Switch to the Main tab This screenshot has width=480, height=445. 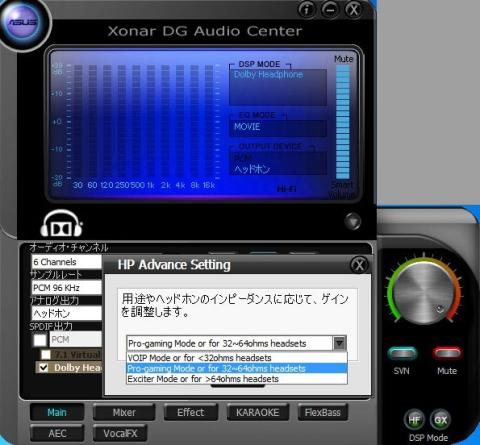point(57,412)
